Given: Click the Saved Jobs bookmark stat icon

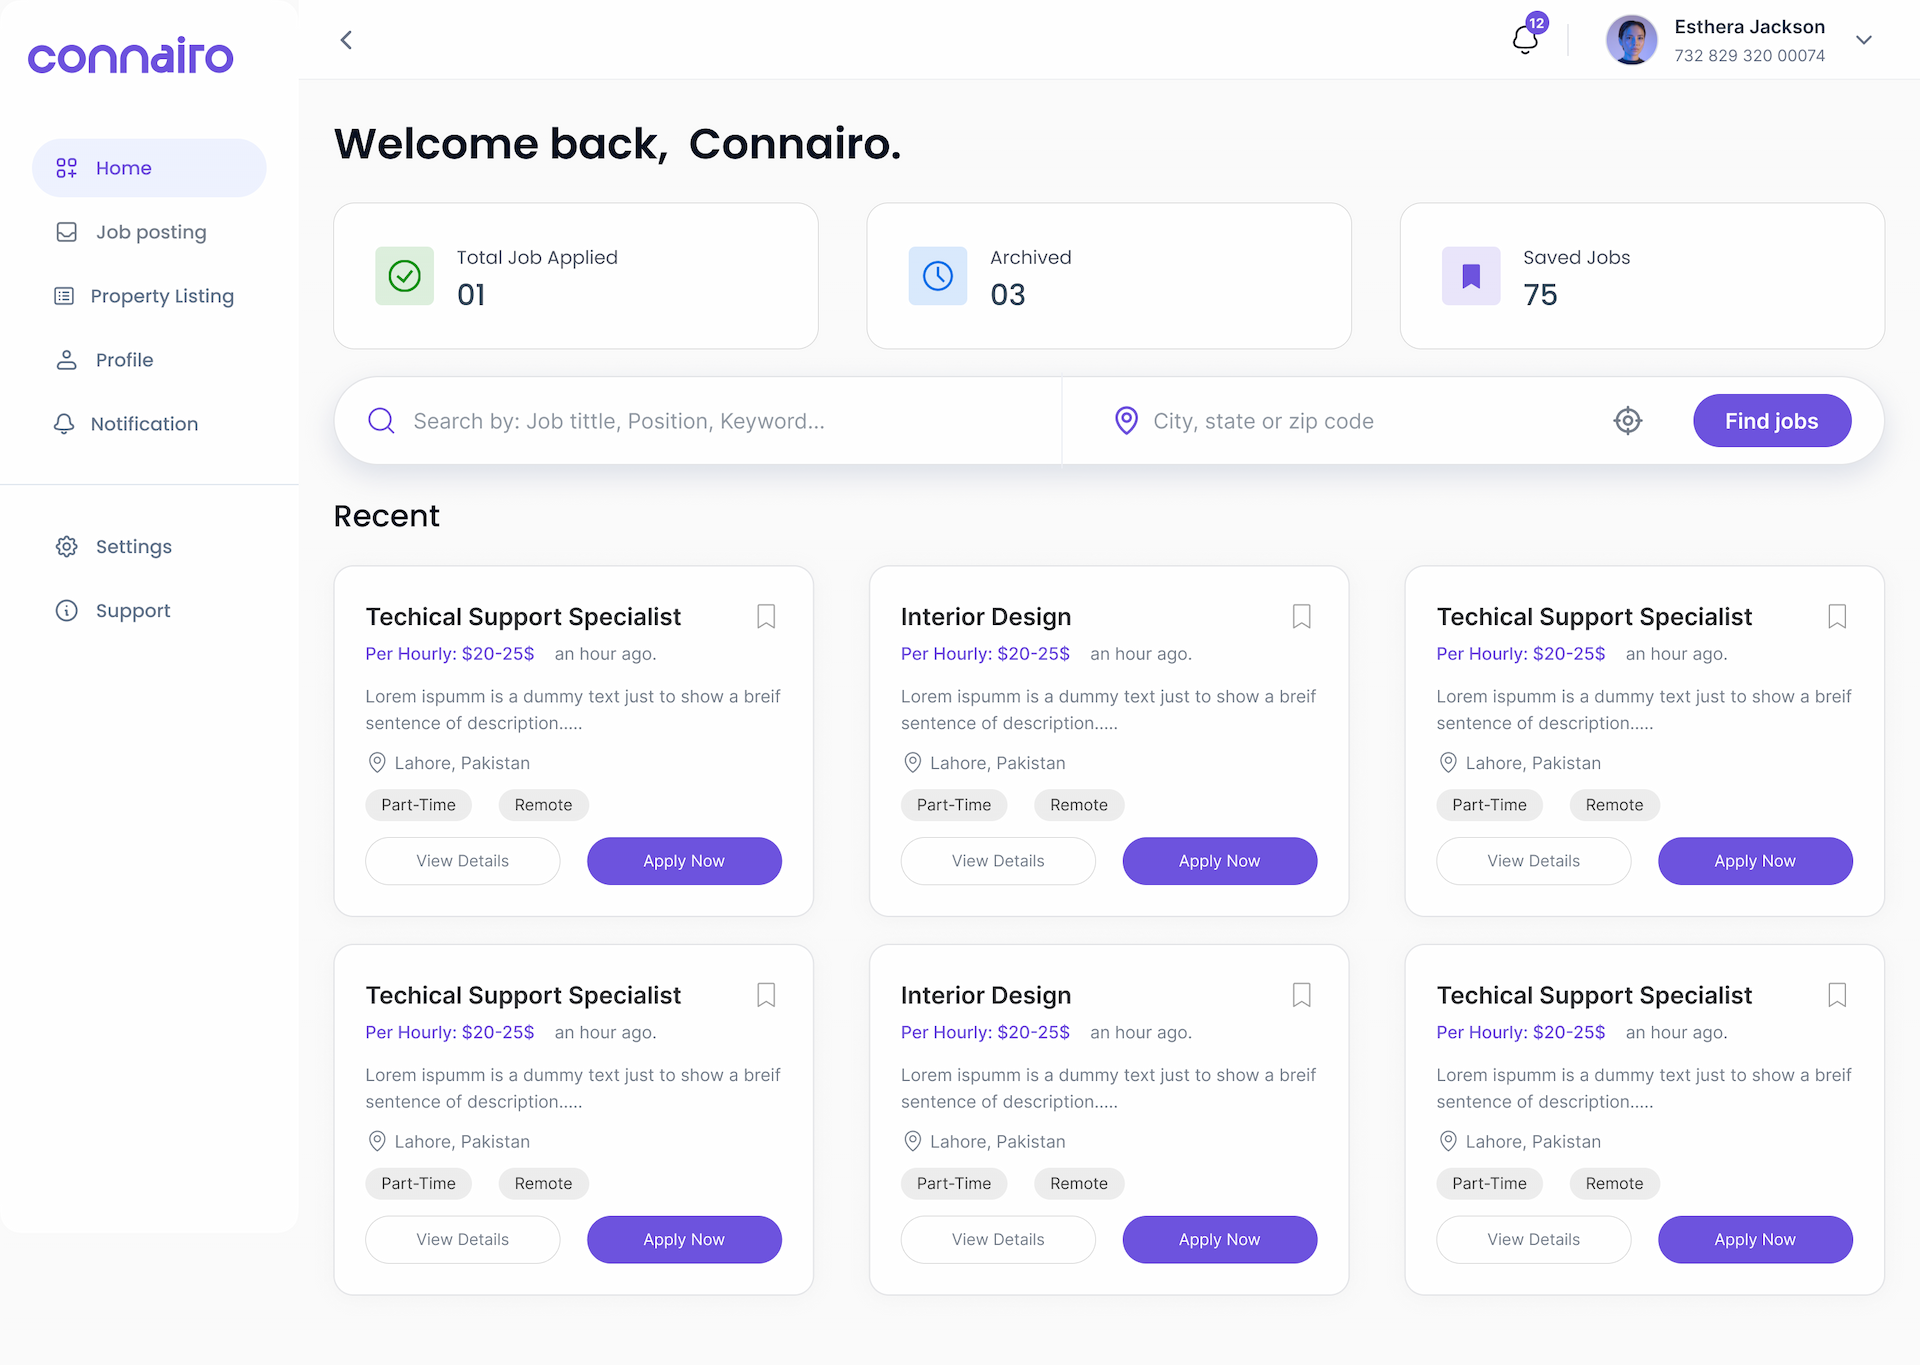Looking at the screenshot, I should (x=1471, y=275).
